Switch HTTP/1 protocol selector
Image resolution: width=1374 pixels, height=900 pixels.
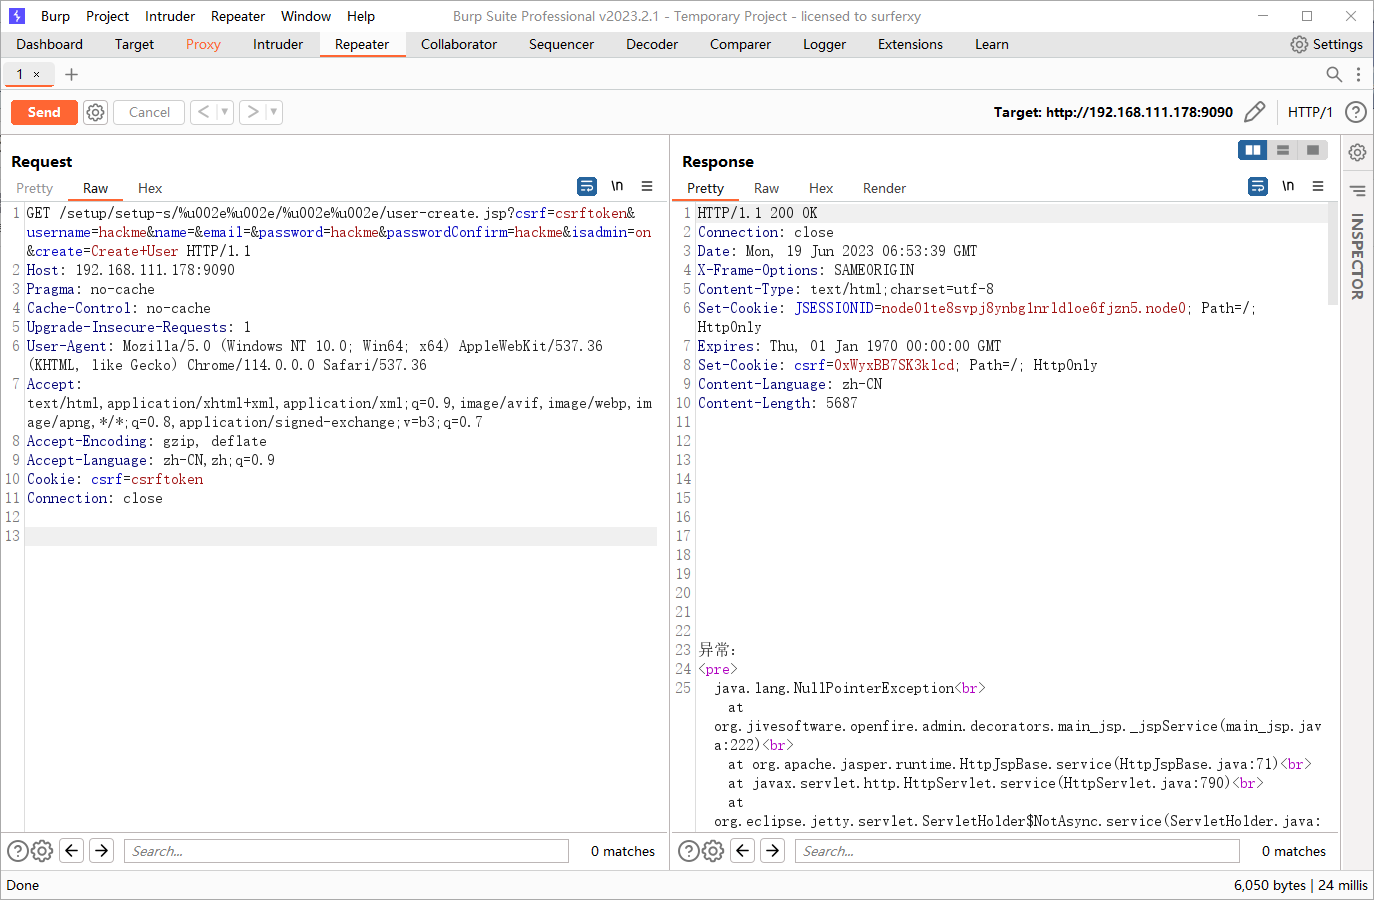pyautogui.click(x=1310, y=112)
